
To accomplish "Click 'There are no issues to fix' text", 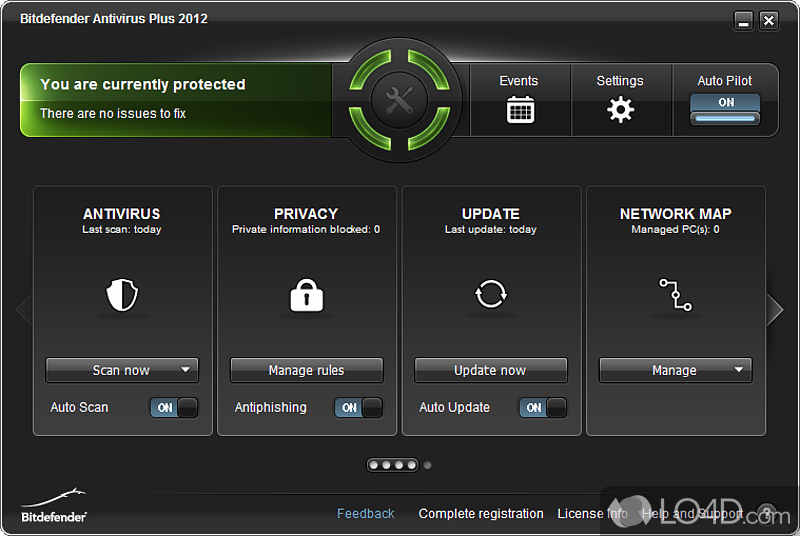I will pyautogui.click(x=113, y=113).
